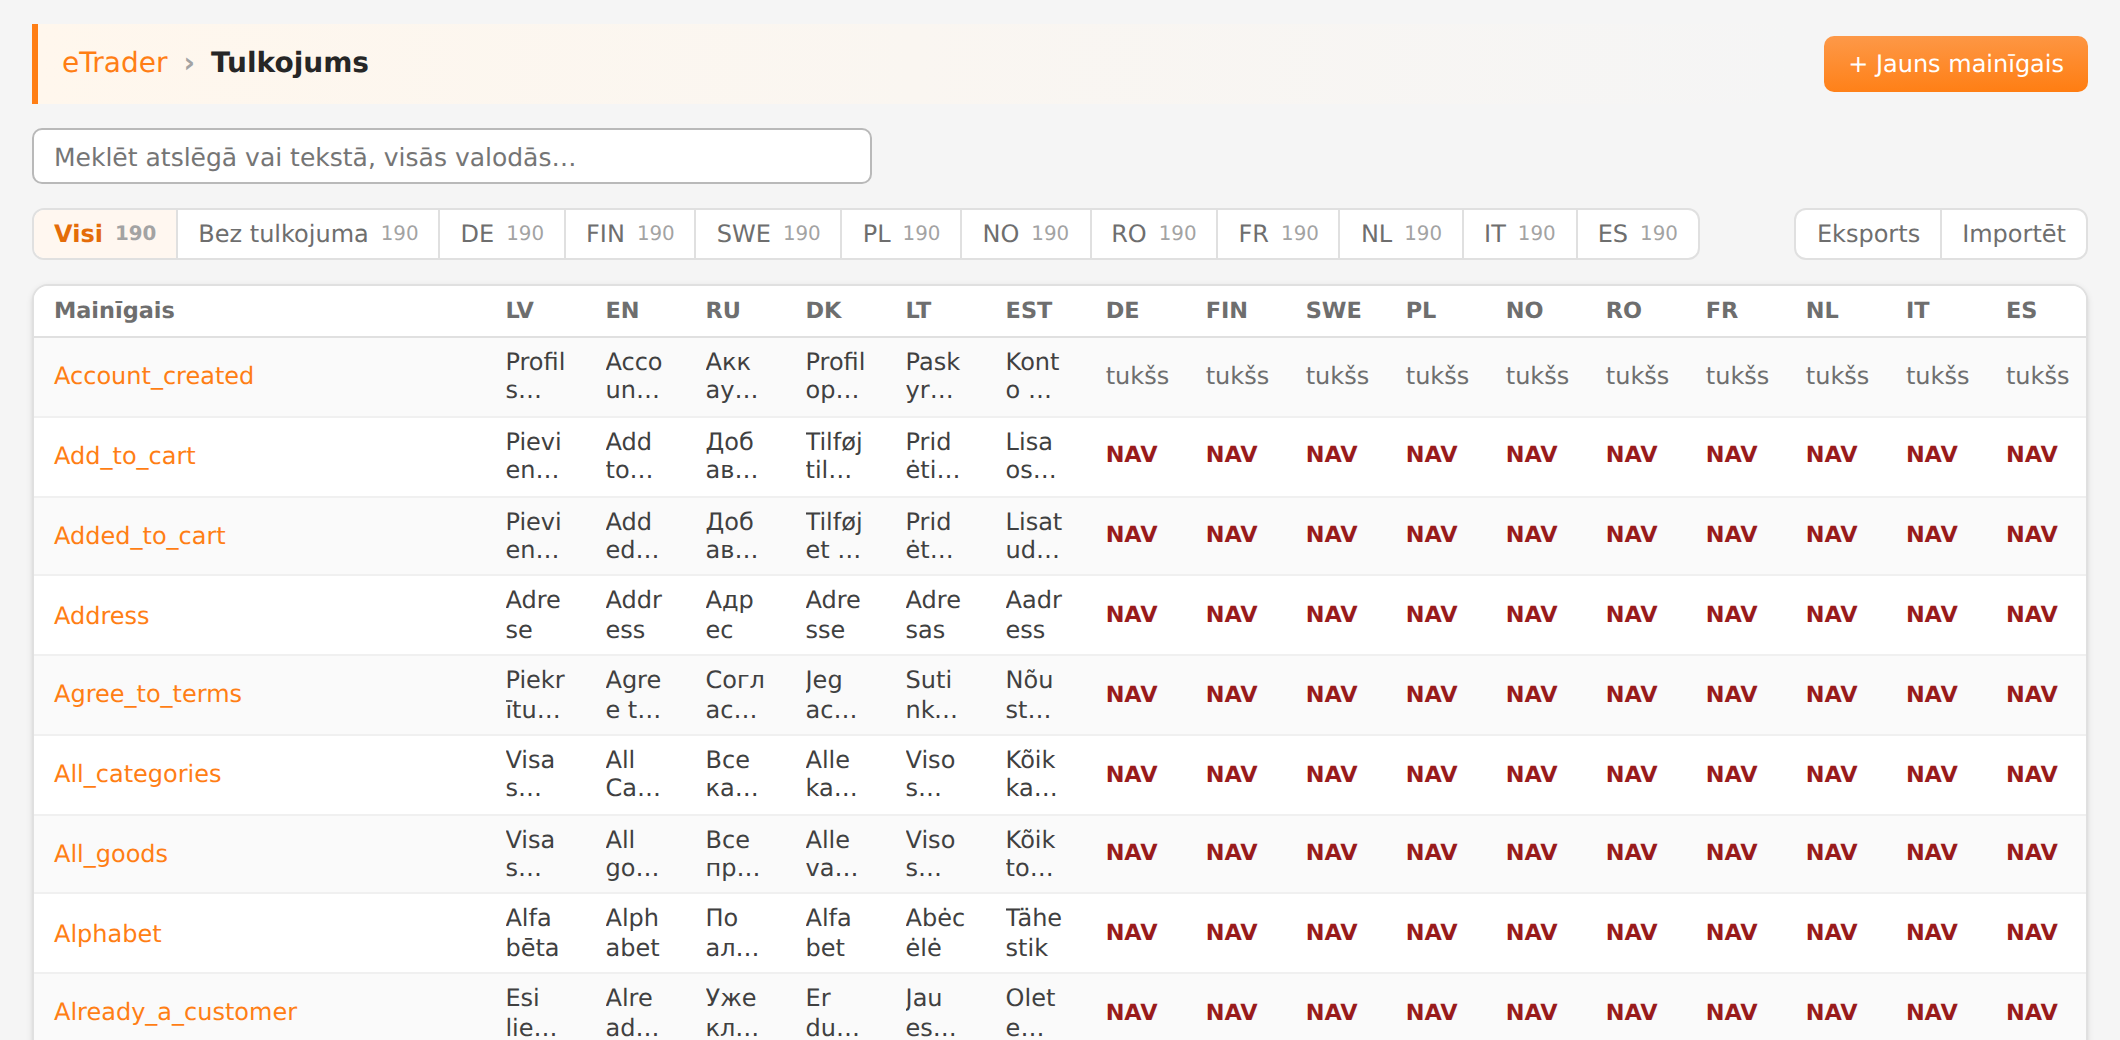Select the Visi filter tab

[105, 234]
